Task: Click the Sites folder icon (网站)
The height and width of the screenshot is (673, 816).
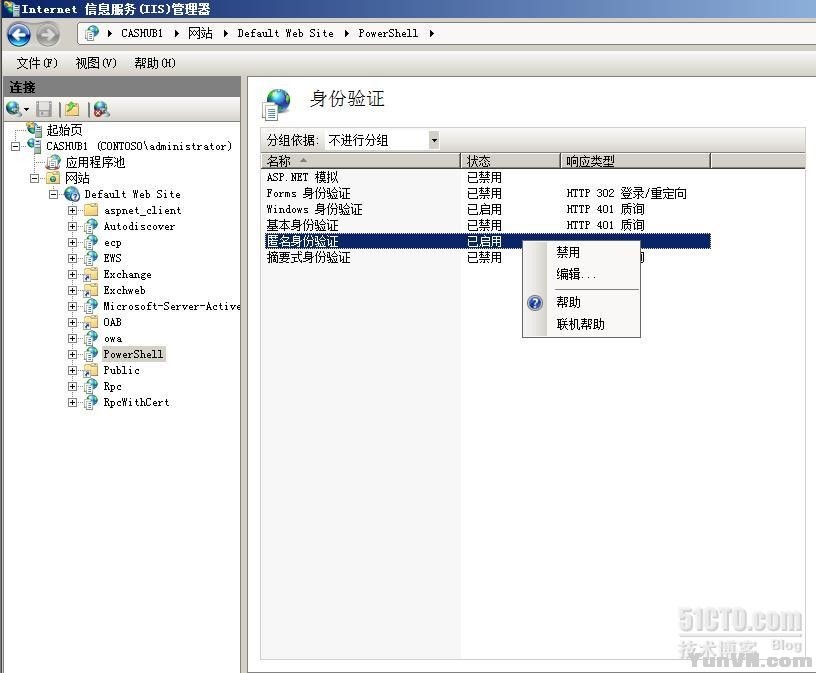Action: 53,178
